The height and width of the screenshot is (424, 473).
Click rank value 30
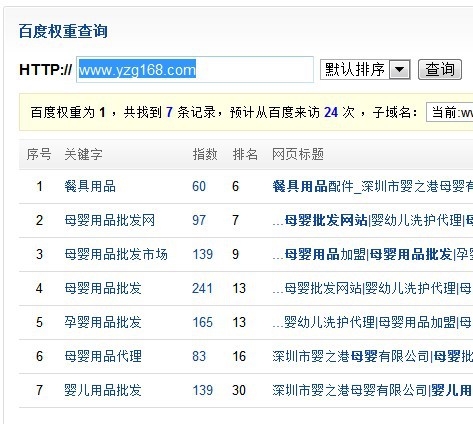click(239, 390)
